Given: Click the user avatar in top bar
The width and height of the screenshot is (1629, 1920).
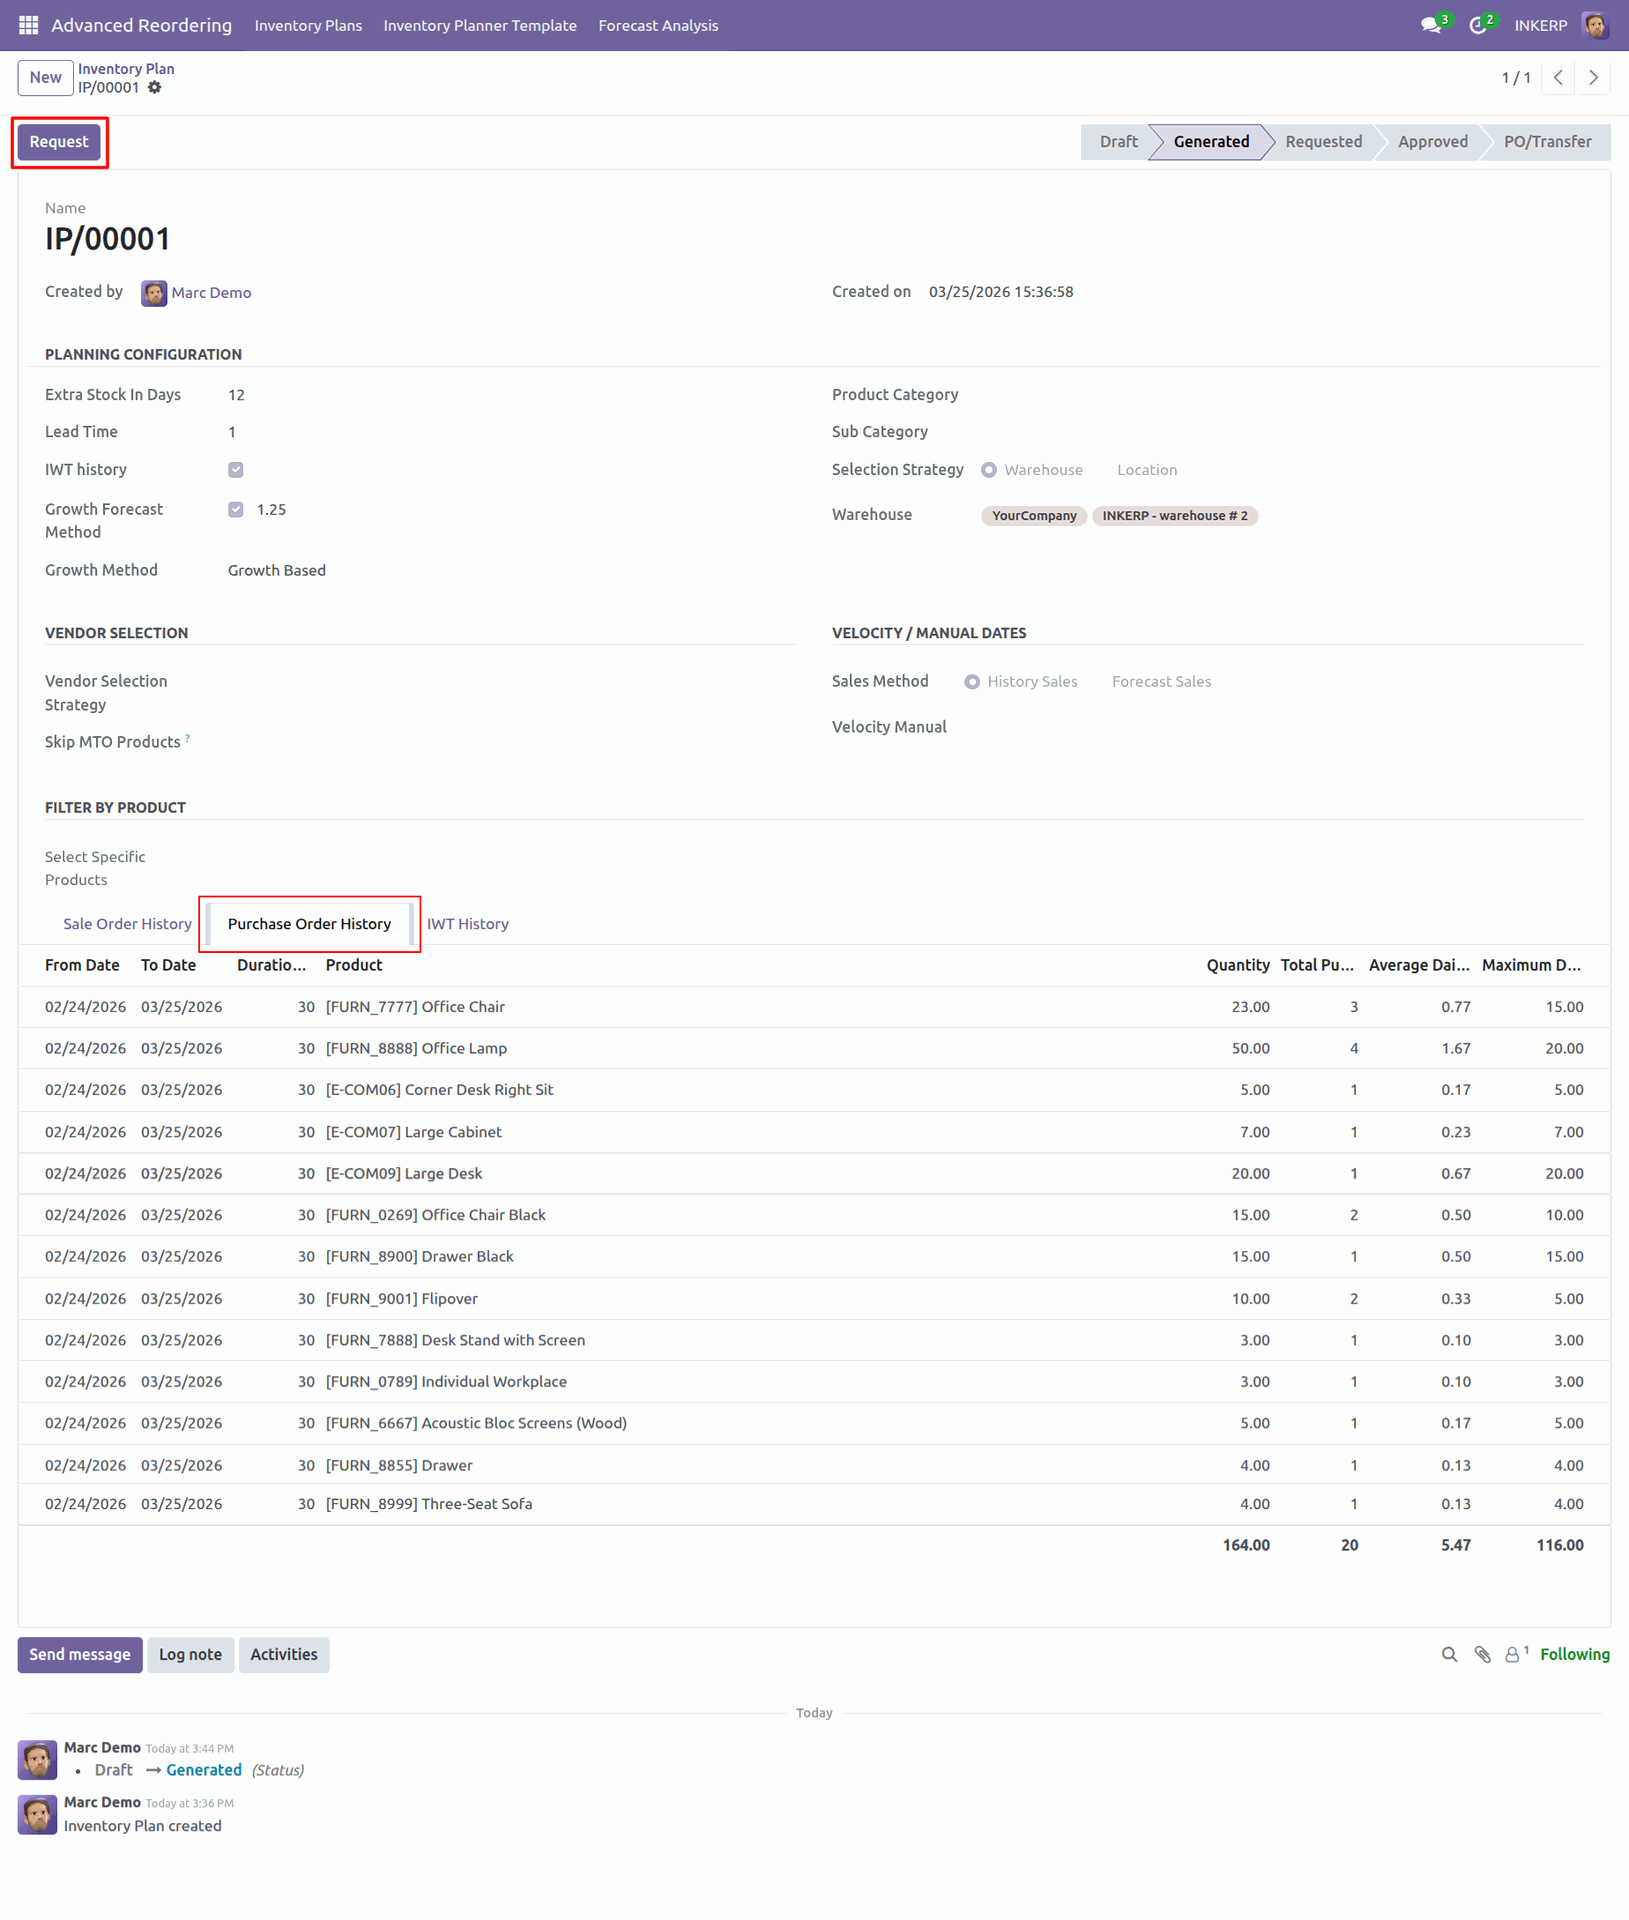Looking at the screenshot, I should [1595, 25].
